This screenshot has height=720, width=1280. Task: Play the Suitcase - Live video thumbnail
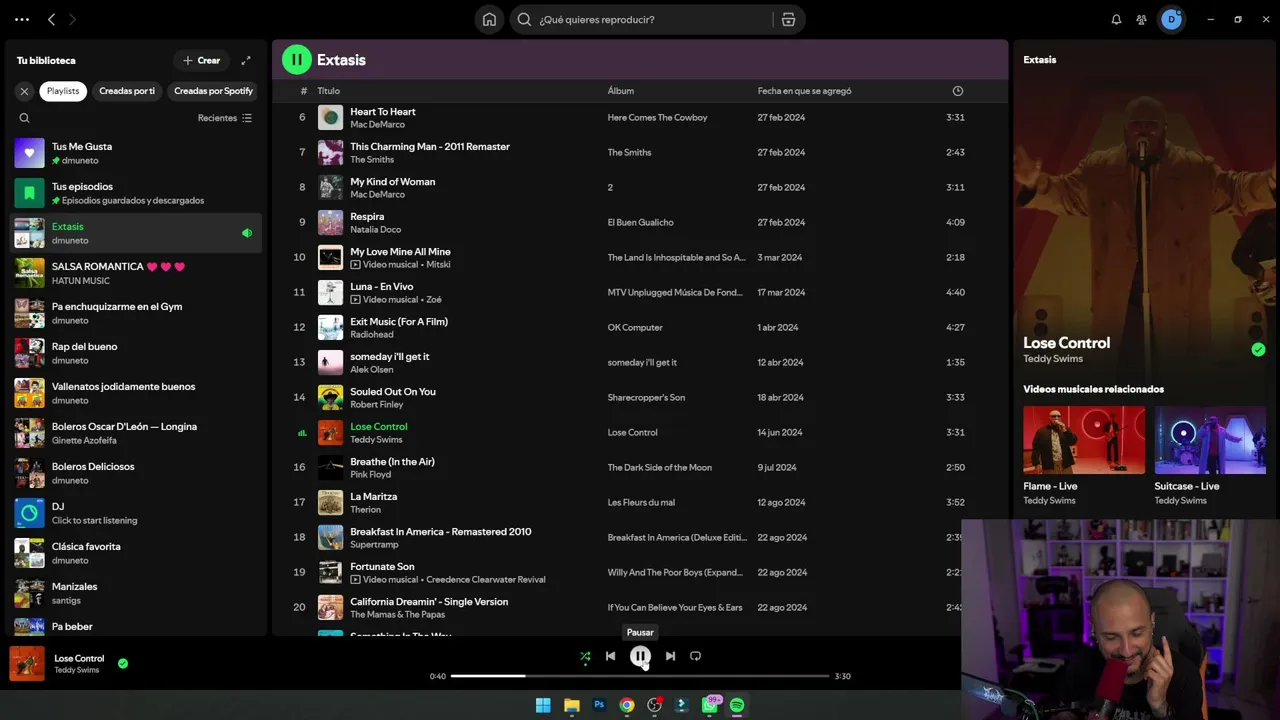(1210, 440)
